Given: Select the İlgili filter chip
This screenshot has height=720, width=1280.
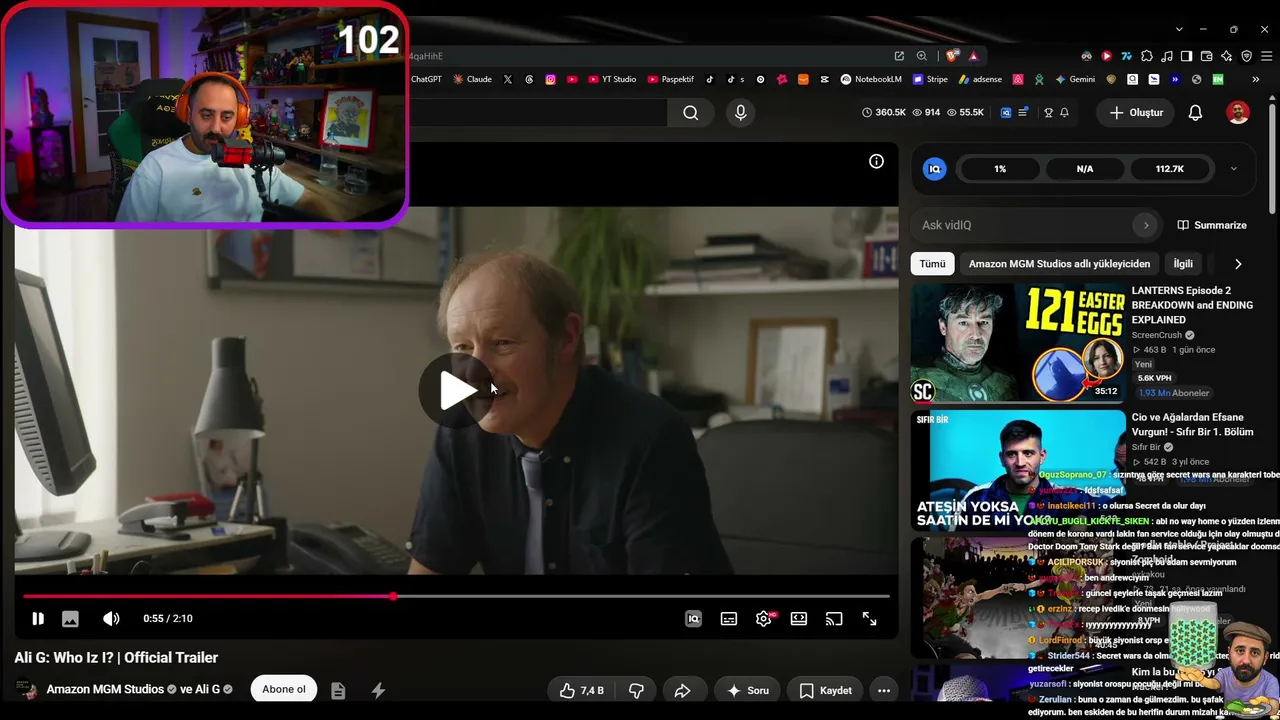Looking at the screenshot, I should 1183,264.
